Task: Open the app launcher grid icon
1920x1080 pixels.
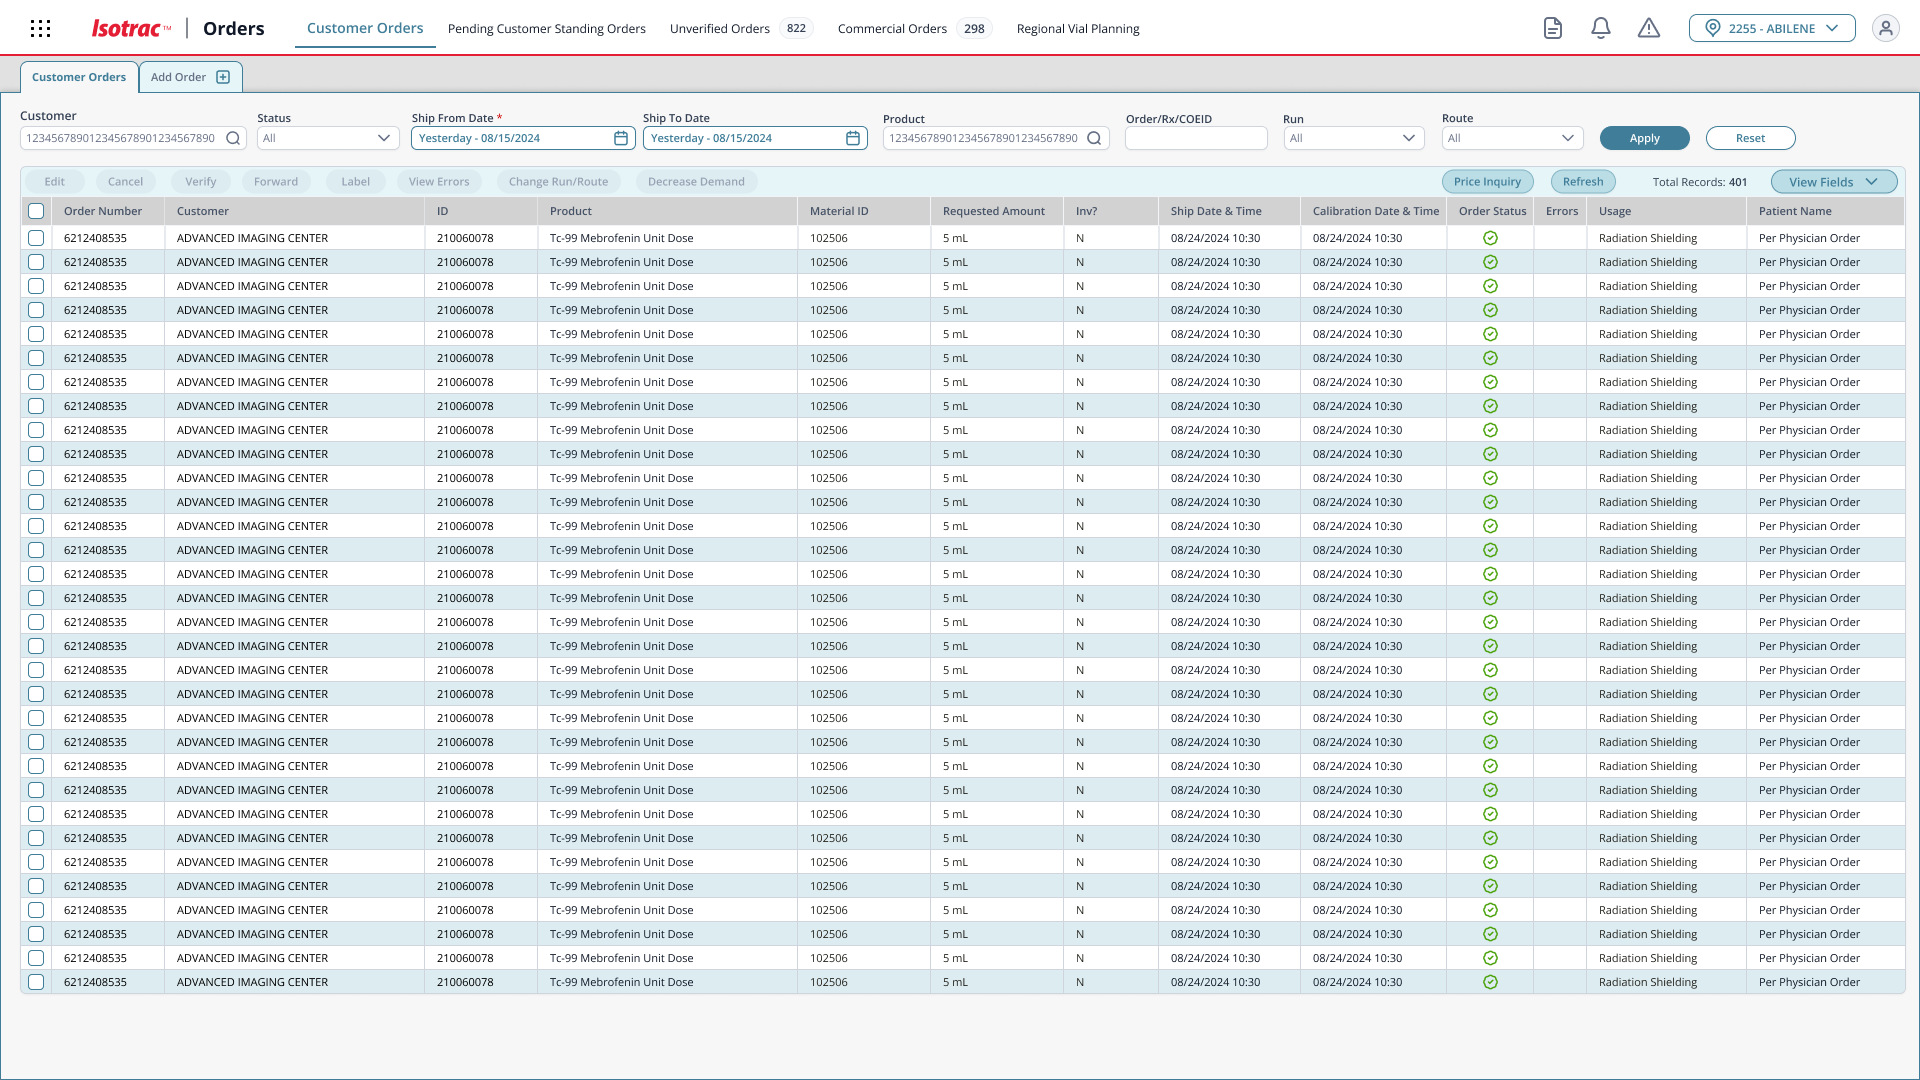Action: click(41, 28)
